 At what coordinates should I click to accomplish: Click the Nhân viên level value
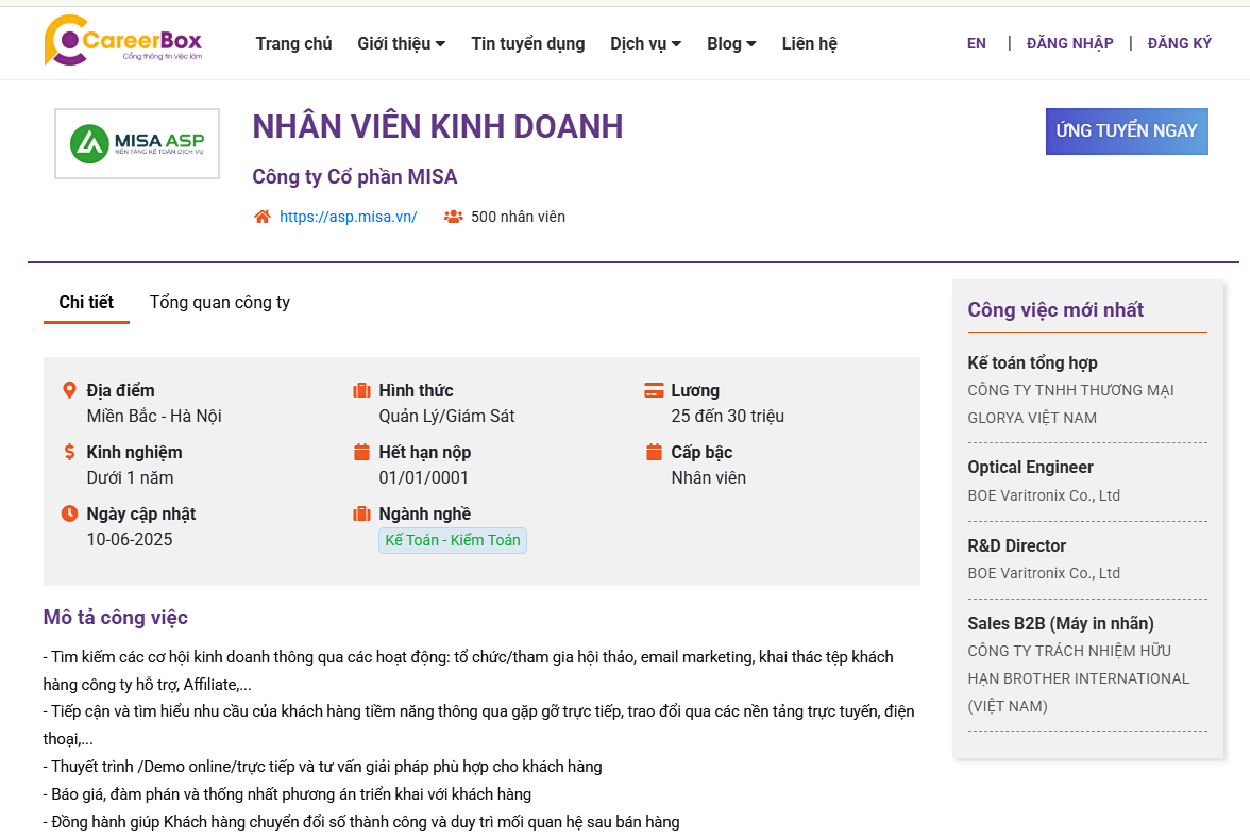(x=709, y=478)
